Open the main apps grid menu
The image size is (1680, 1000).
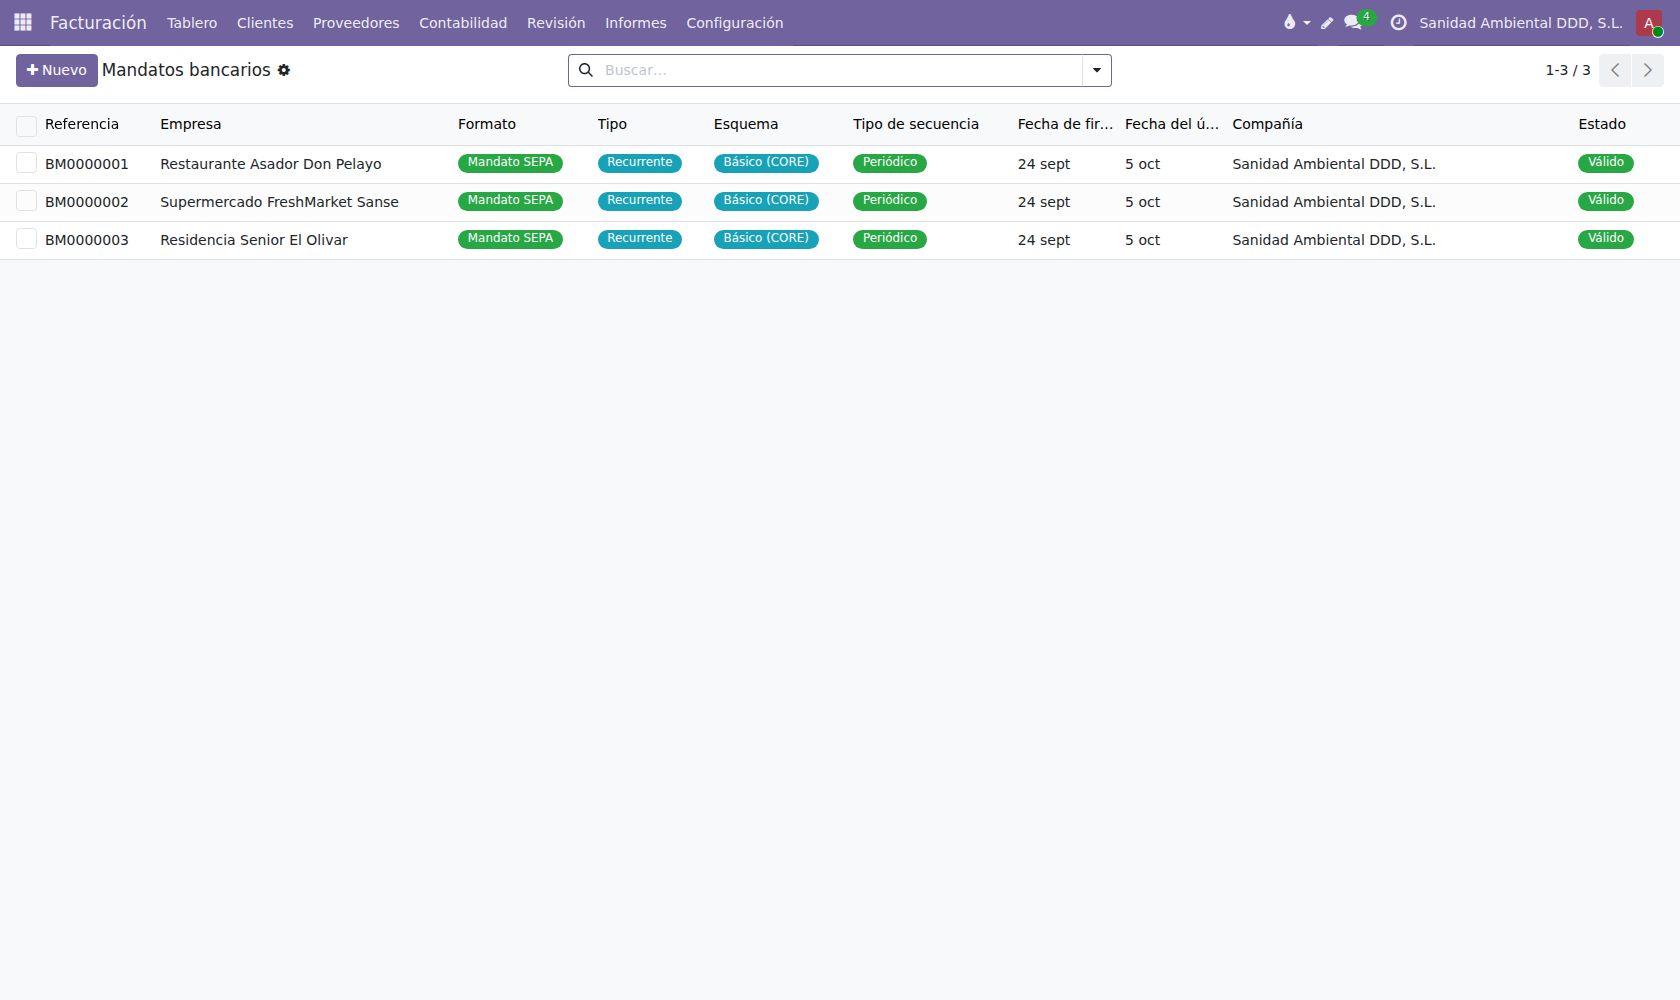[22, 22]
